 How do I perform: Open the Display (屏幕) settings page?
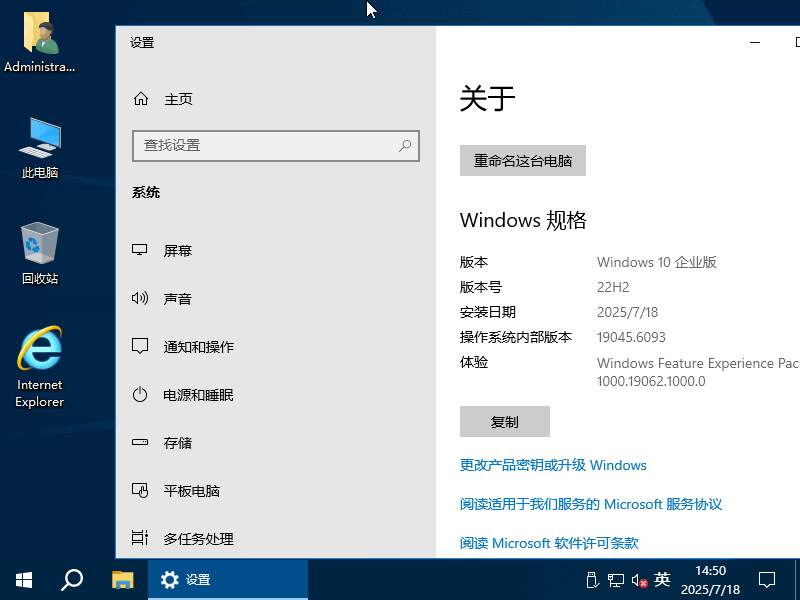pos(178,251)
